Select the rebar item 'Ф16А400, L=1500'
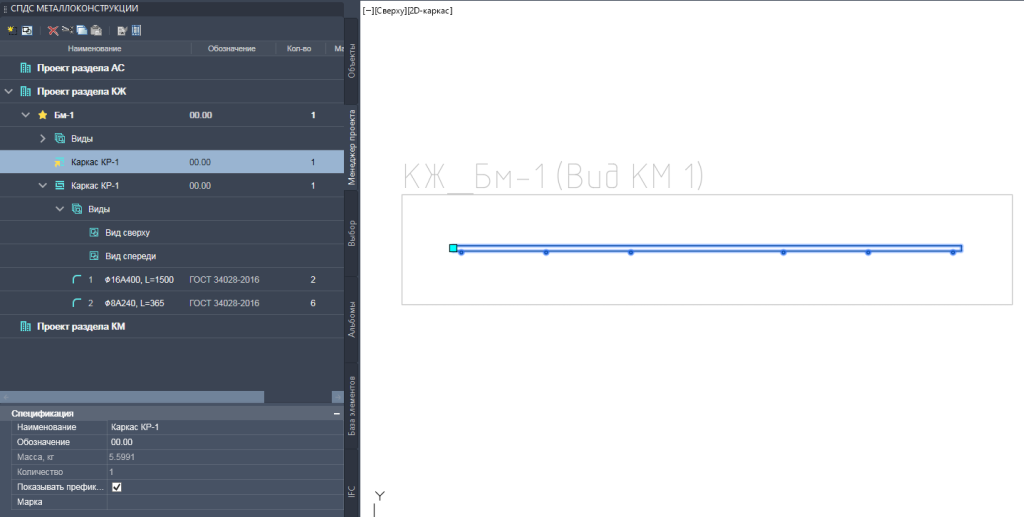Image resolution: width=1024 pixels, height=517 pixels. point(140,279)
